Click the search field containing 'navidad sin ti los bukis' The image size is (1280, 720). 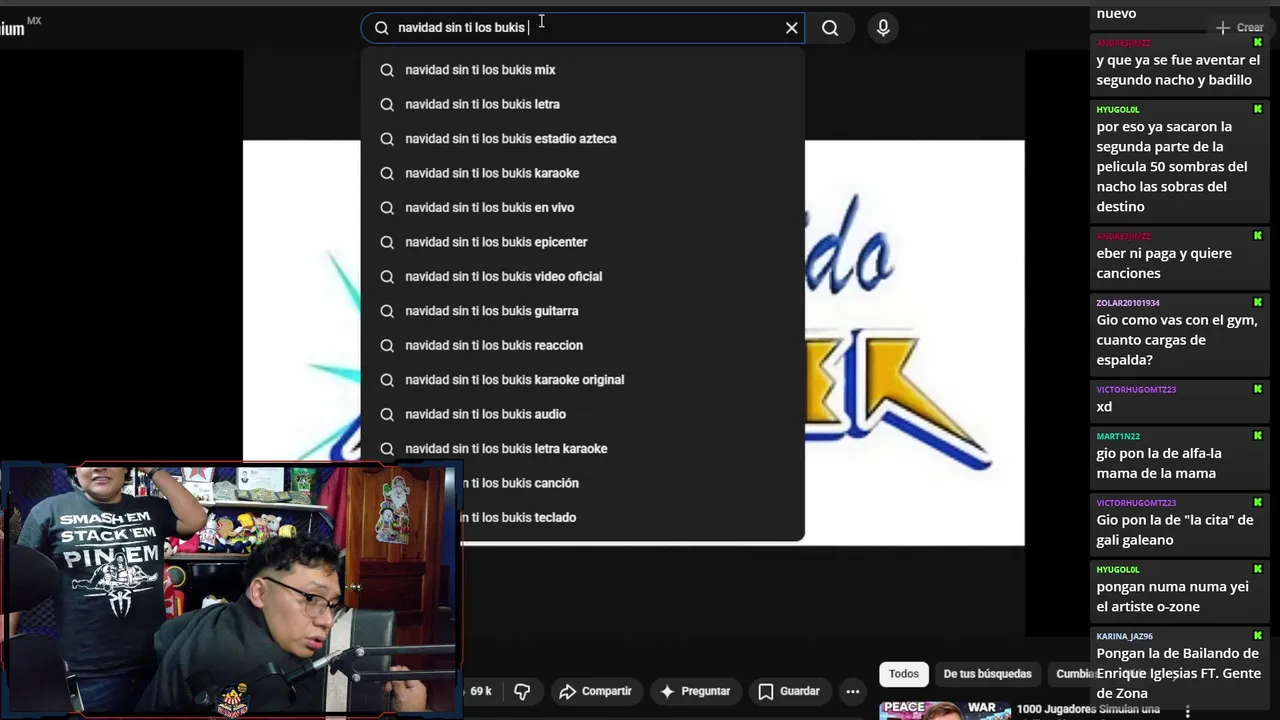(583, 28)
